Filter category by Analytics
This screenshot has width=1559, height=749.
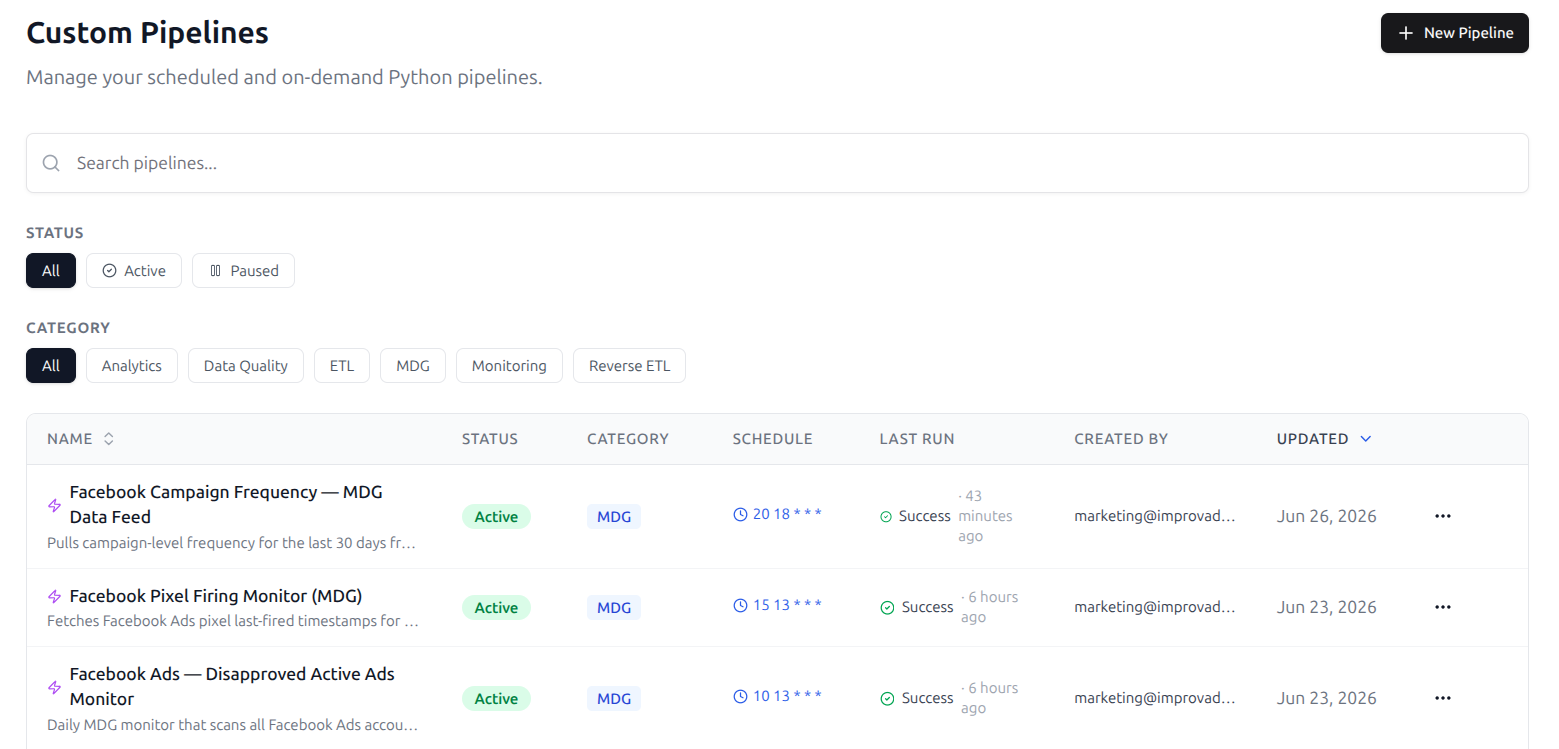point(132,366)
